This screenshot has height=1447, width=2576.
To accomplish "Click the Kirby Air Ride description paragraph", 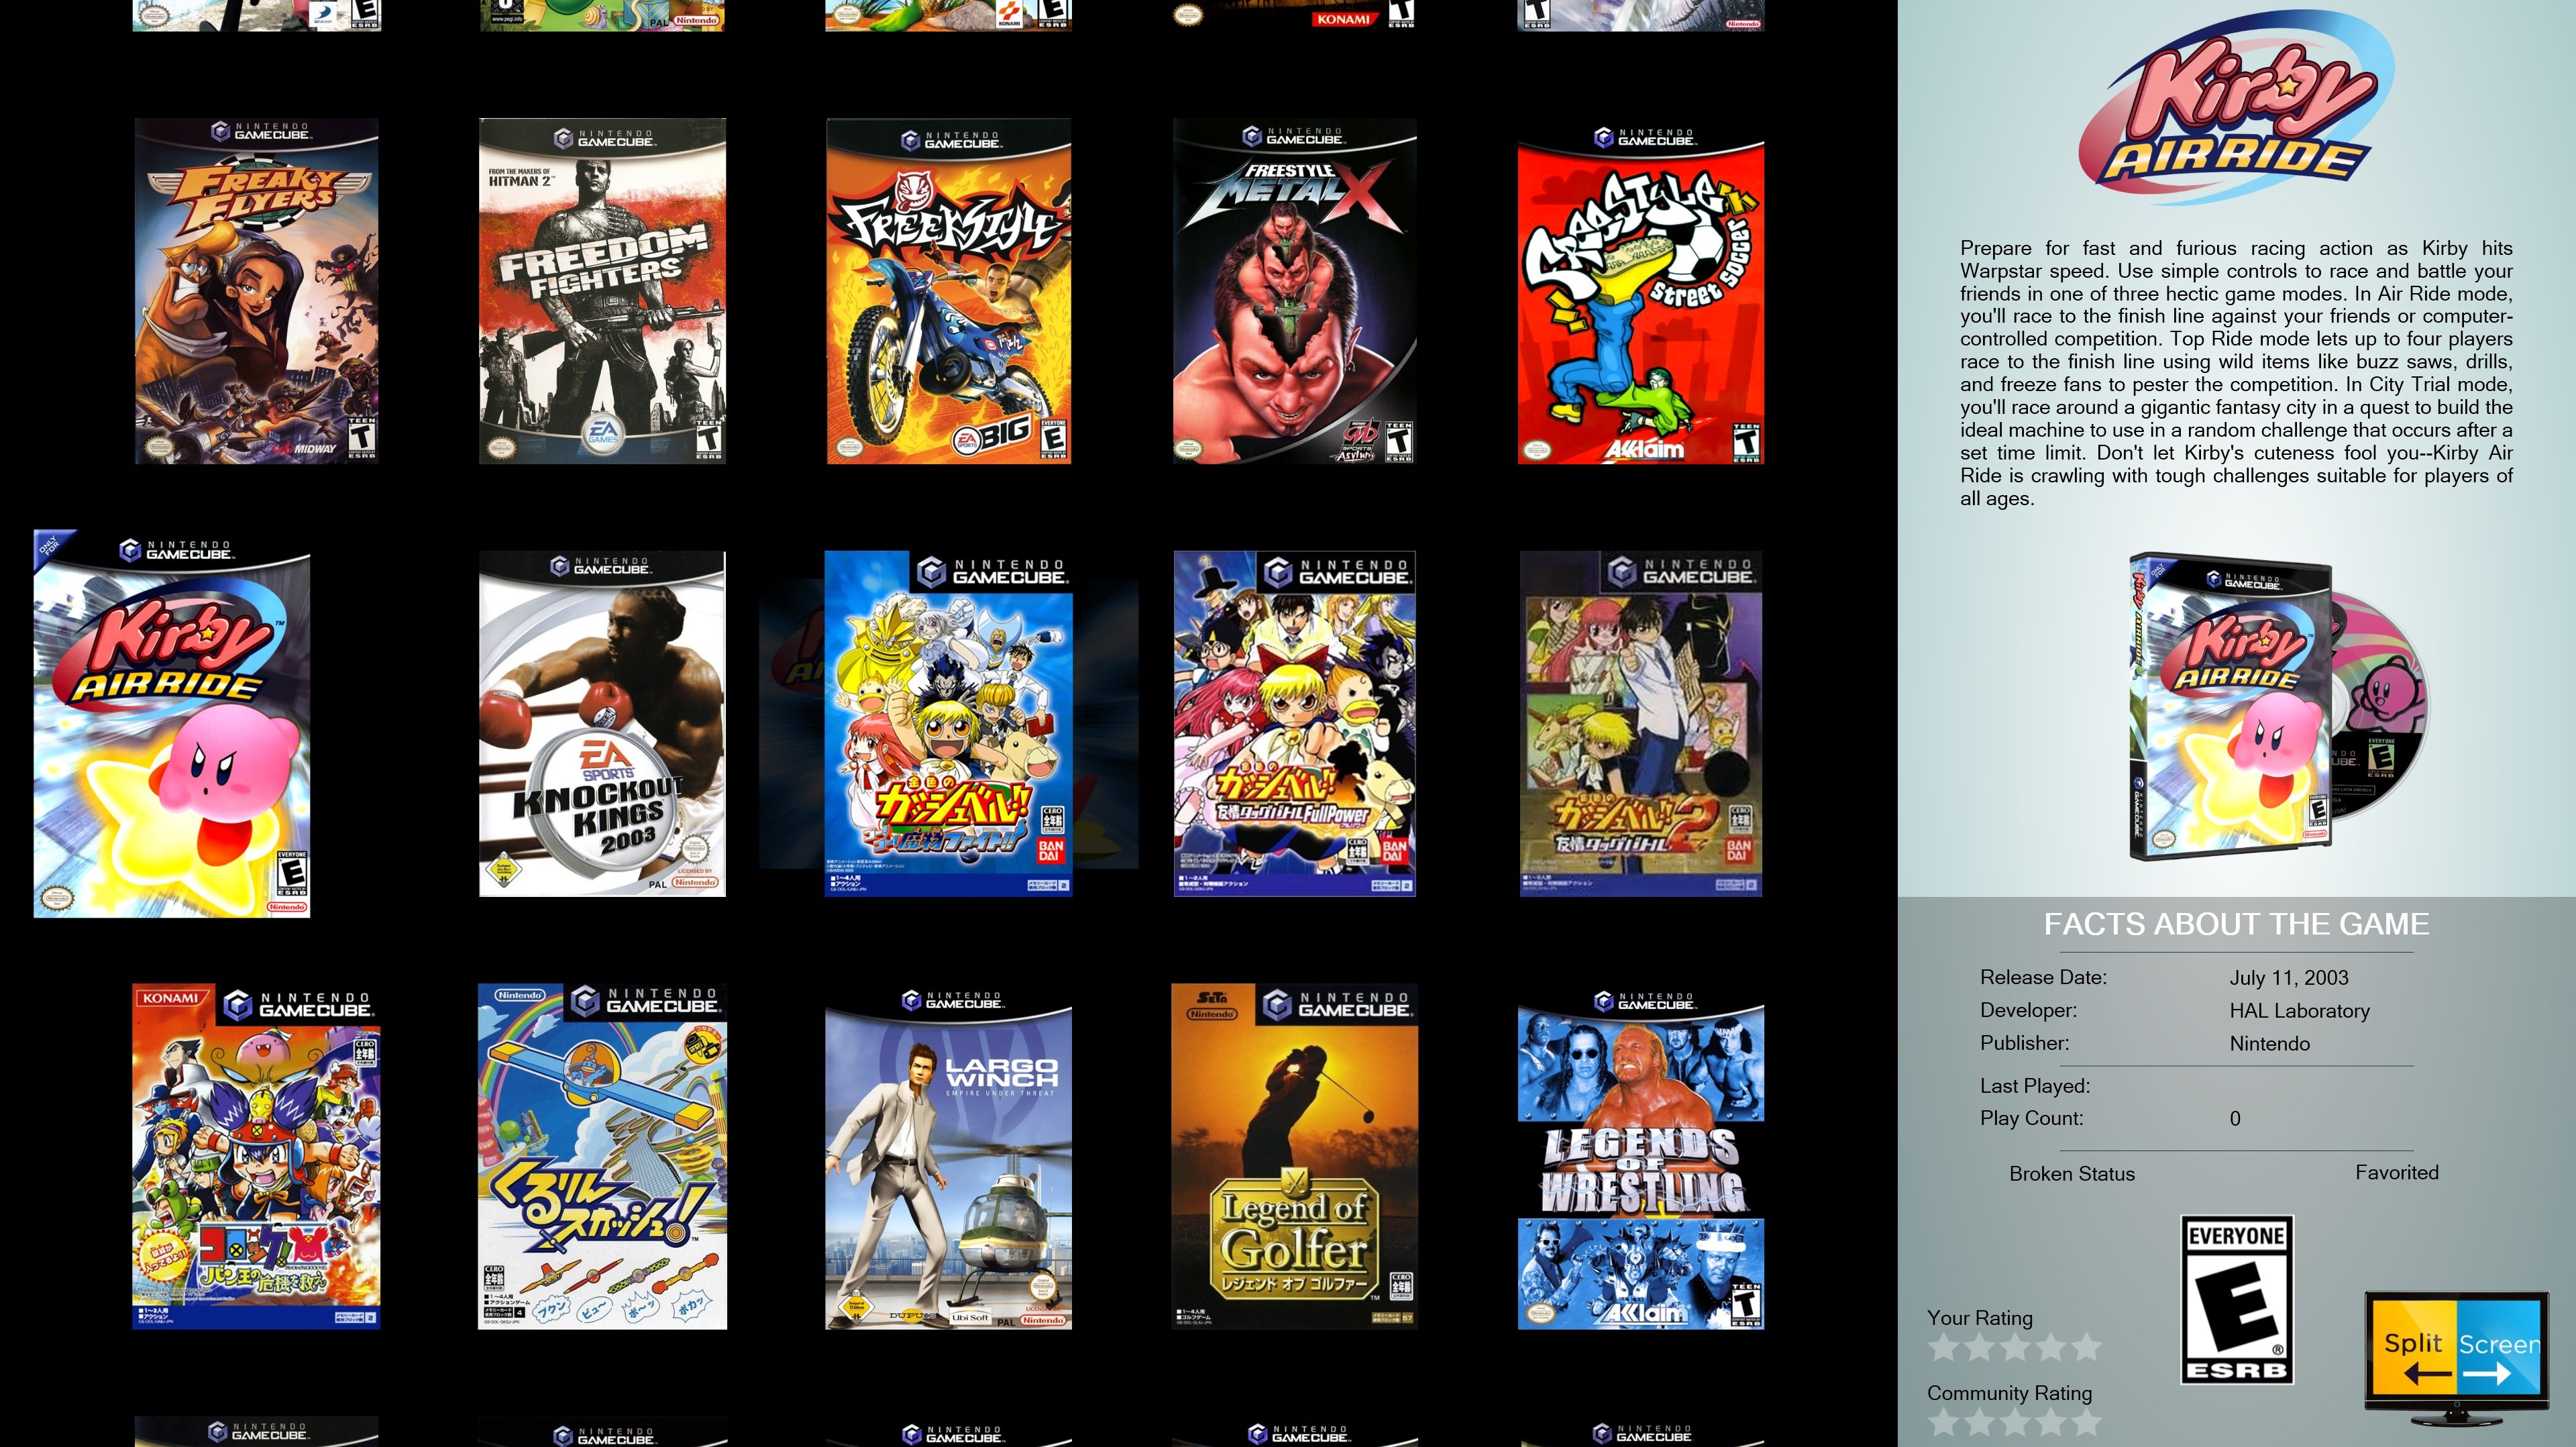I will [x=2237, y=373].
